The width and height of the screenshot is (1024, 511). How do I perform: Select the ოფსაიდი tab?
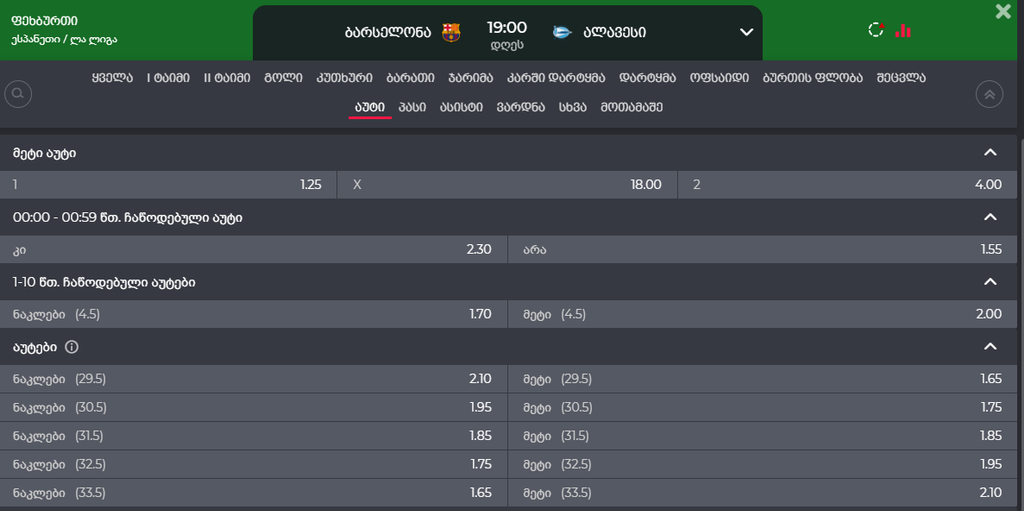tap(719, 78)
